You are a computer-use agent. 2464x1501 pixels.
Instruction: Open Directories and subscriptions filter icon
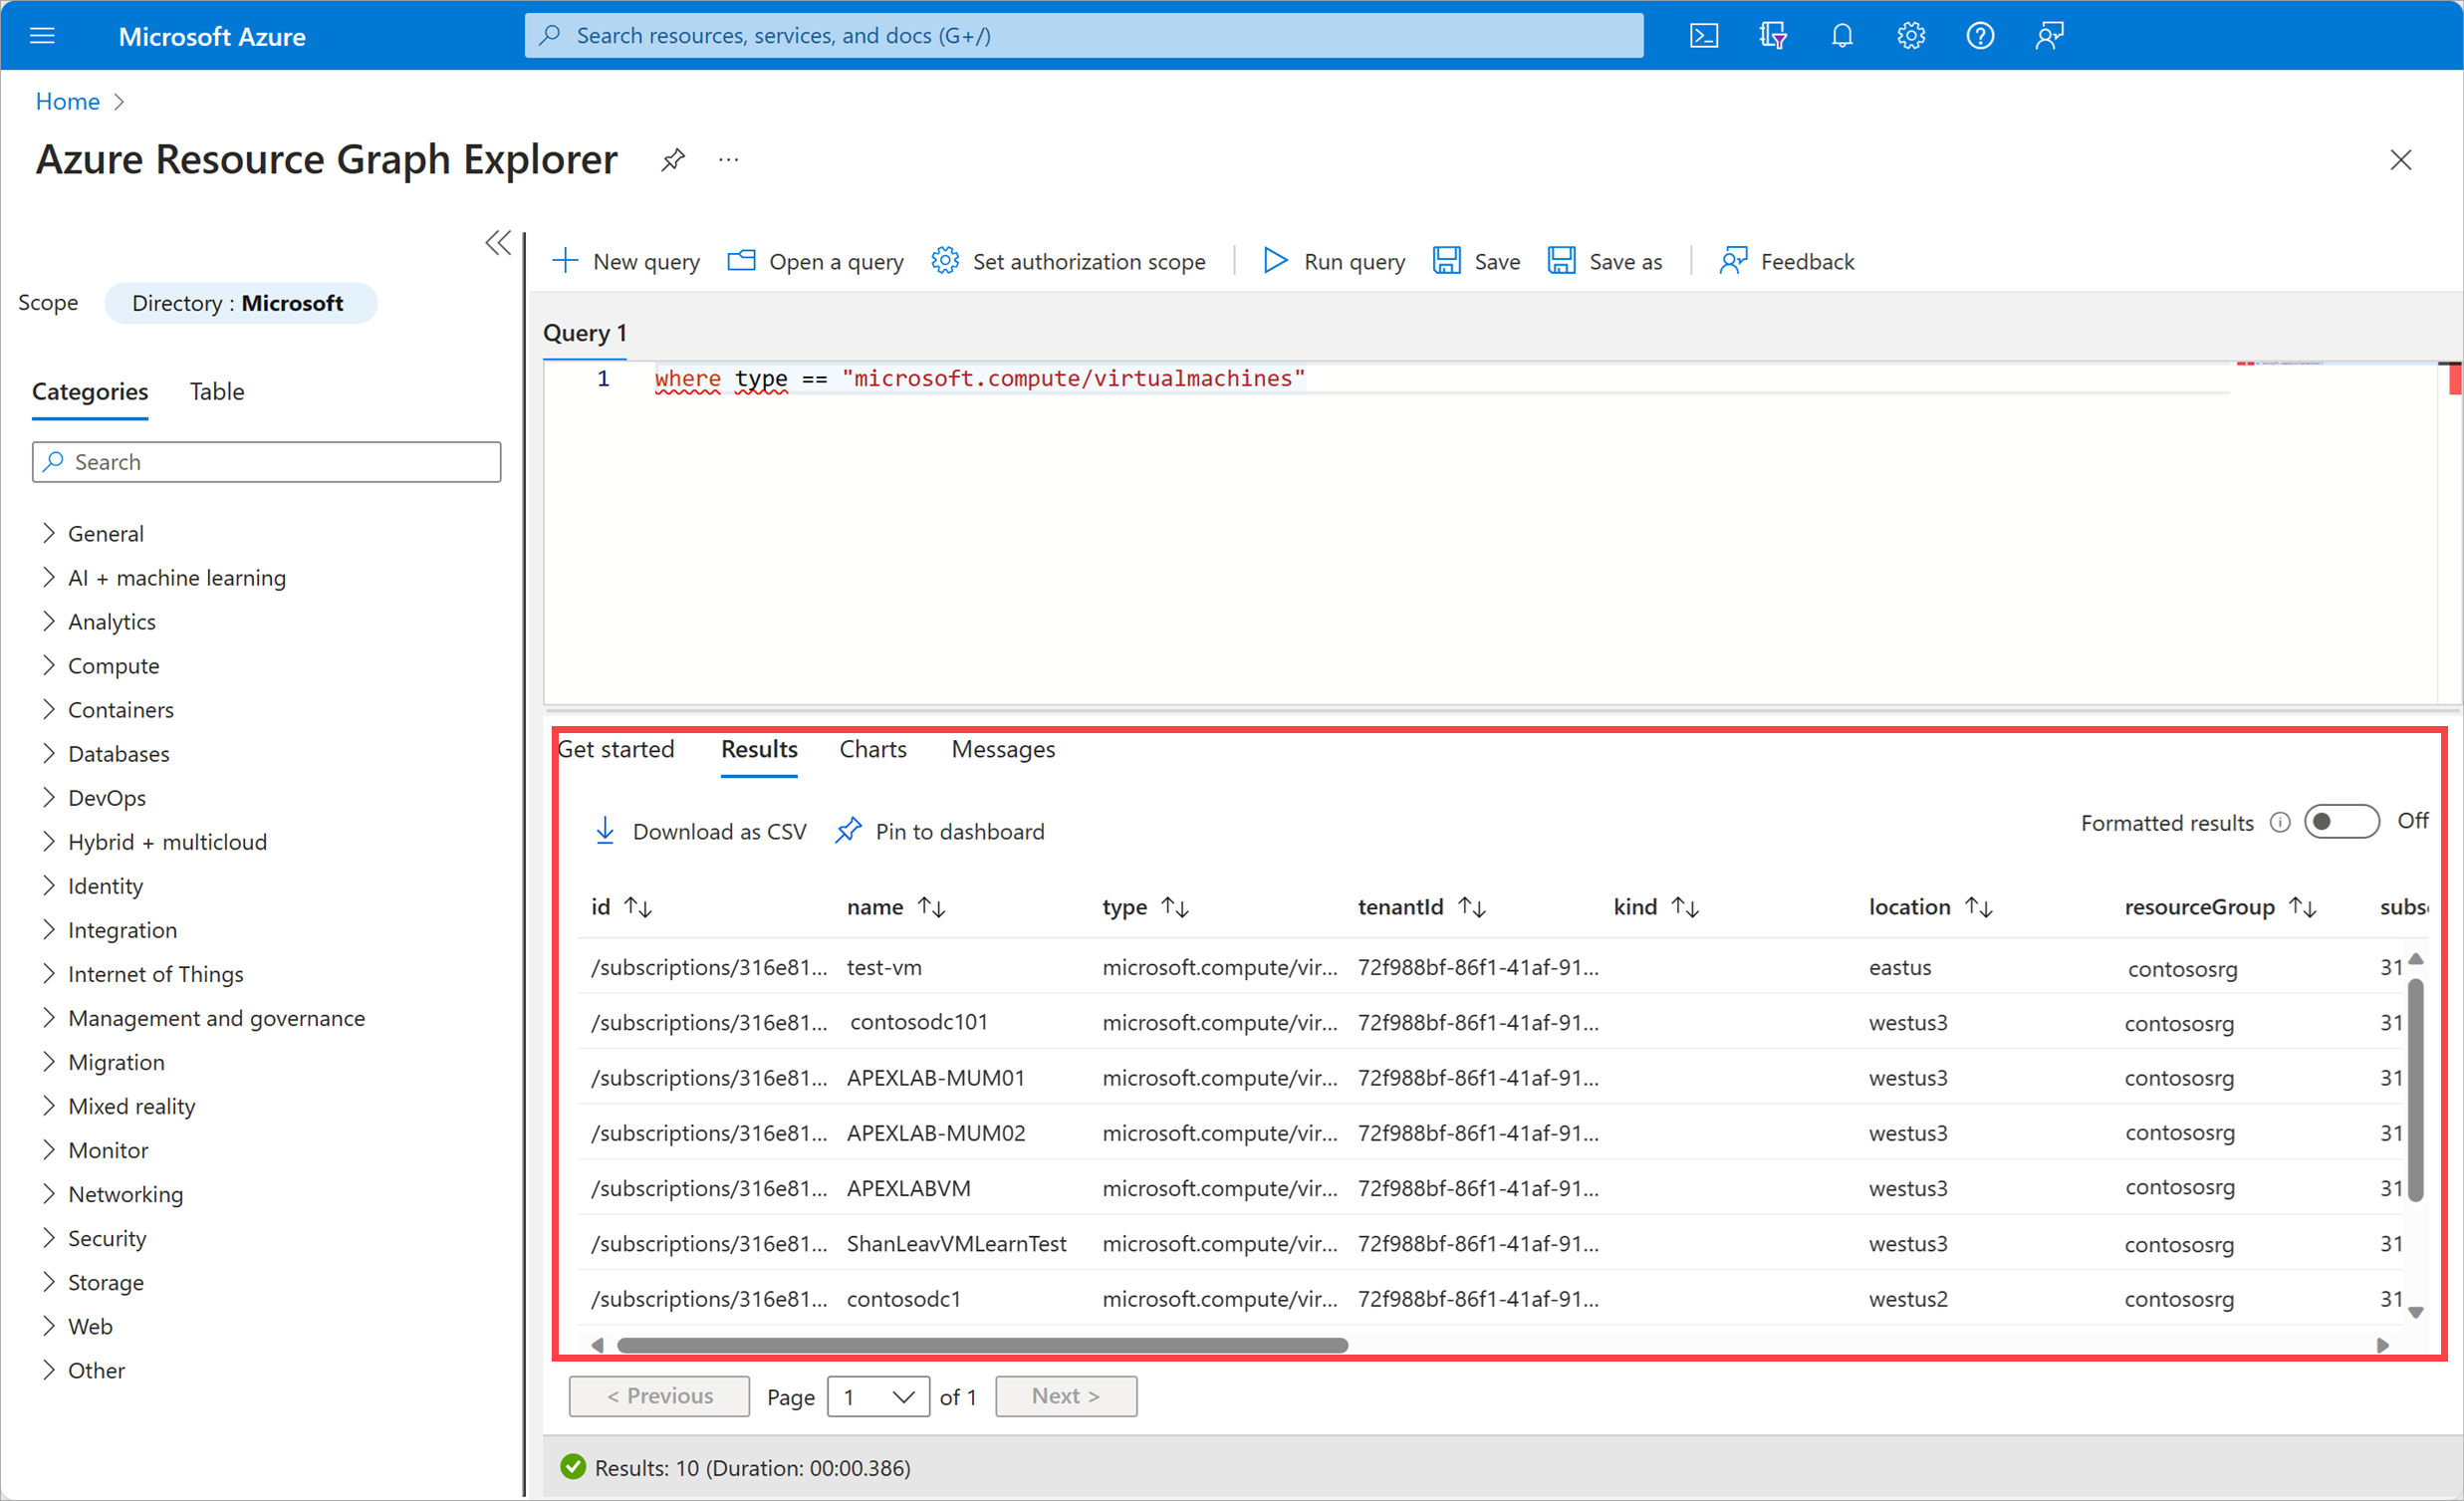coord(1772,36)
